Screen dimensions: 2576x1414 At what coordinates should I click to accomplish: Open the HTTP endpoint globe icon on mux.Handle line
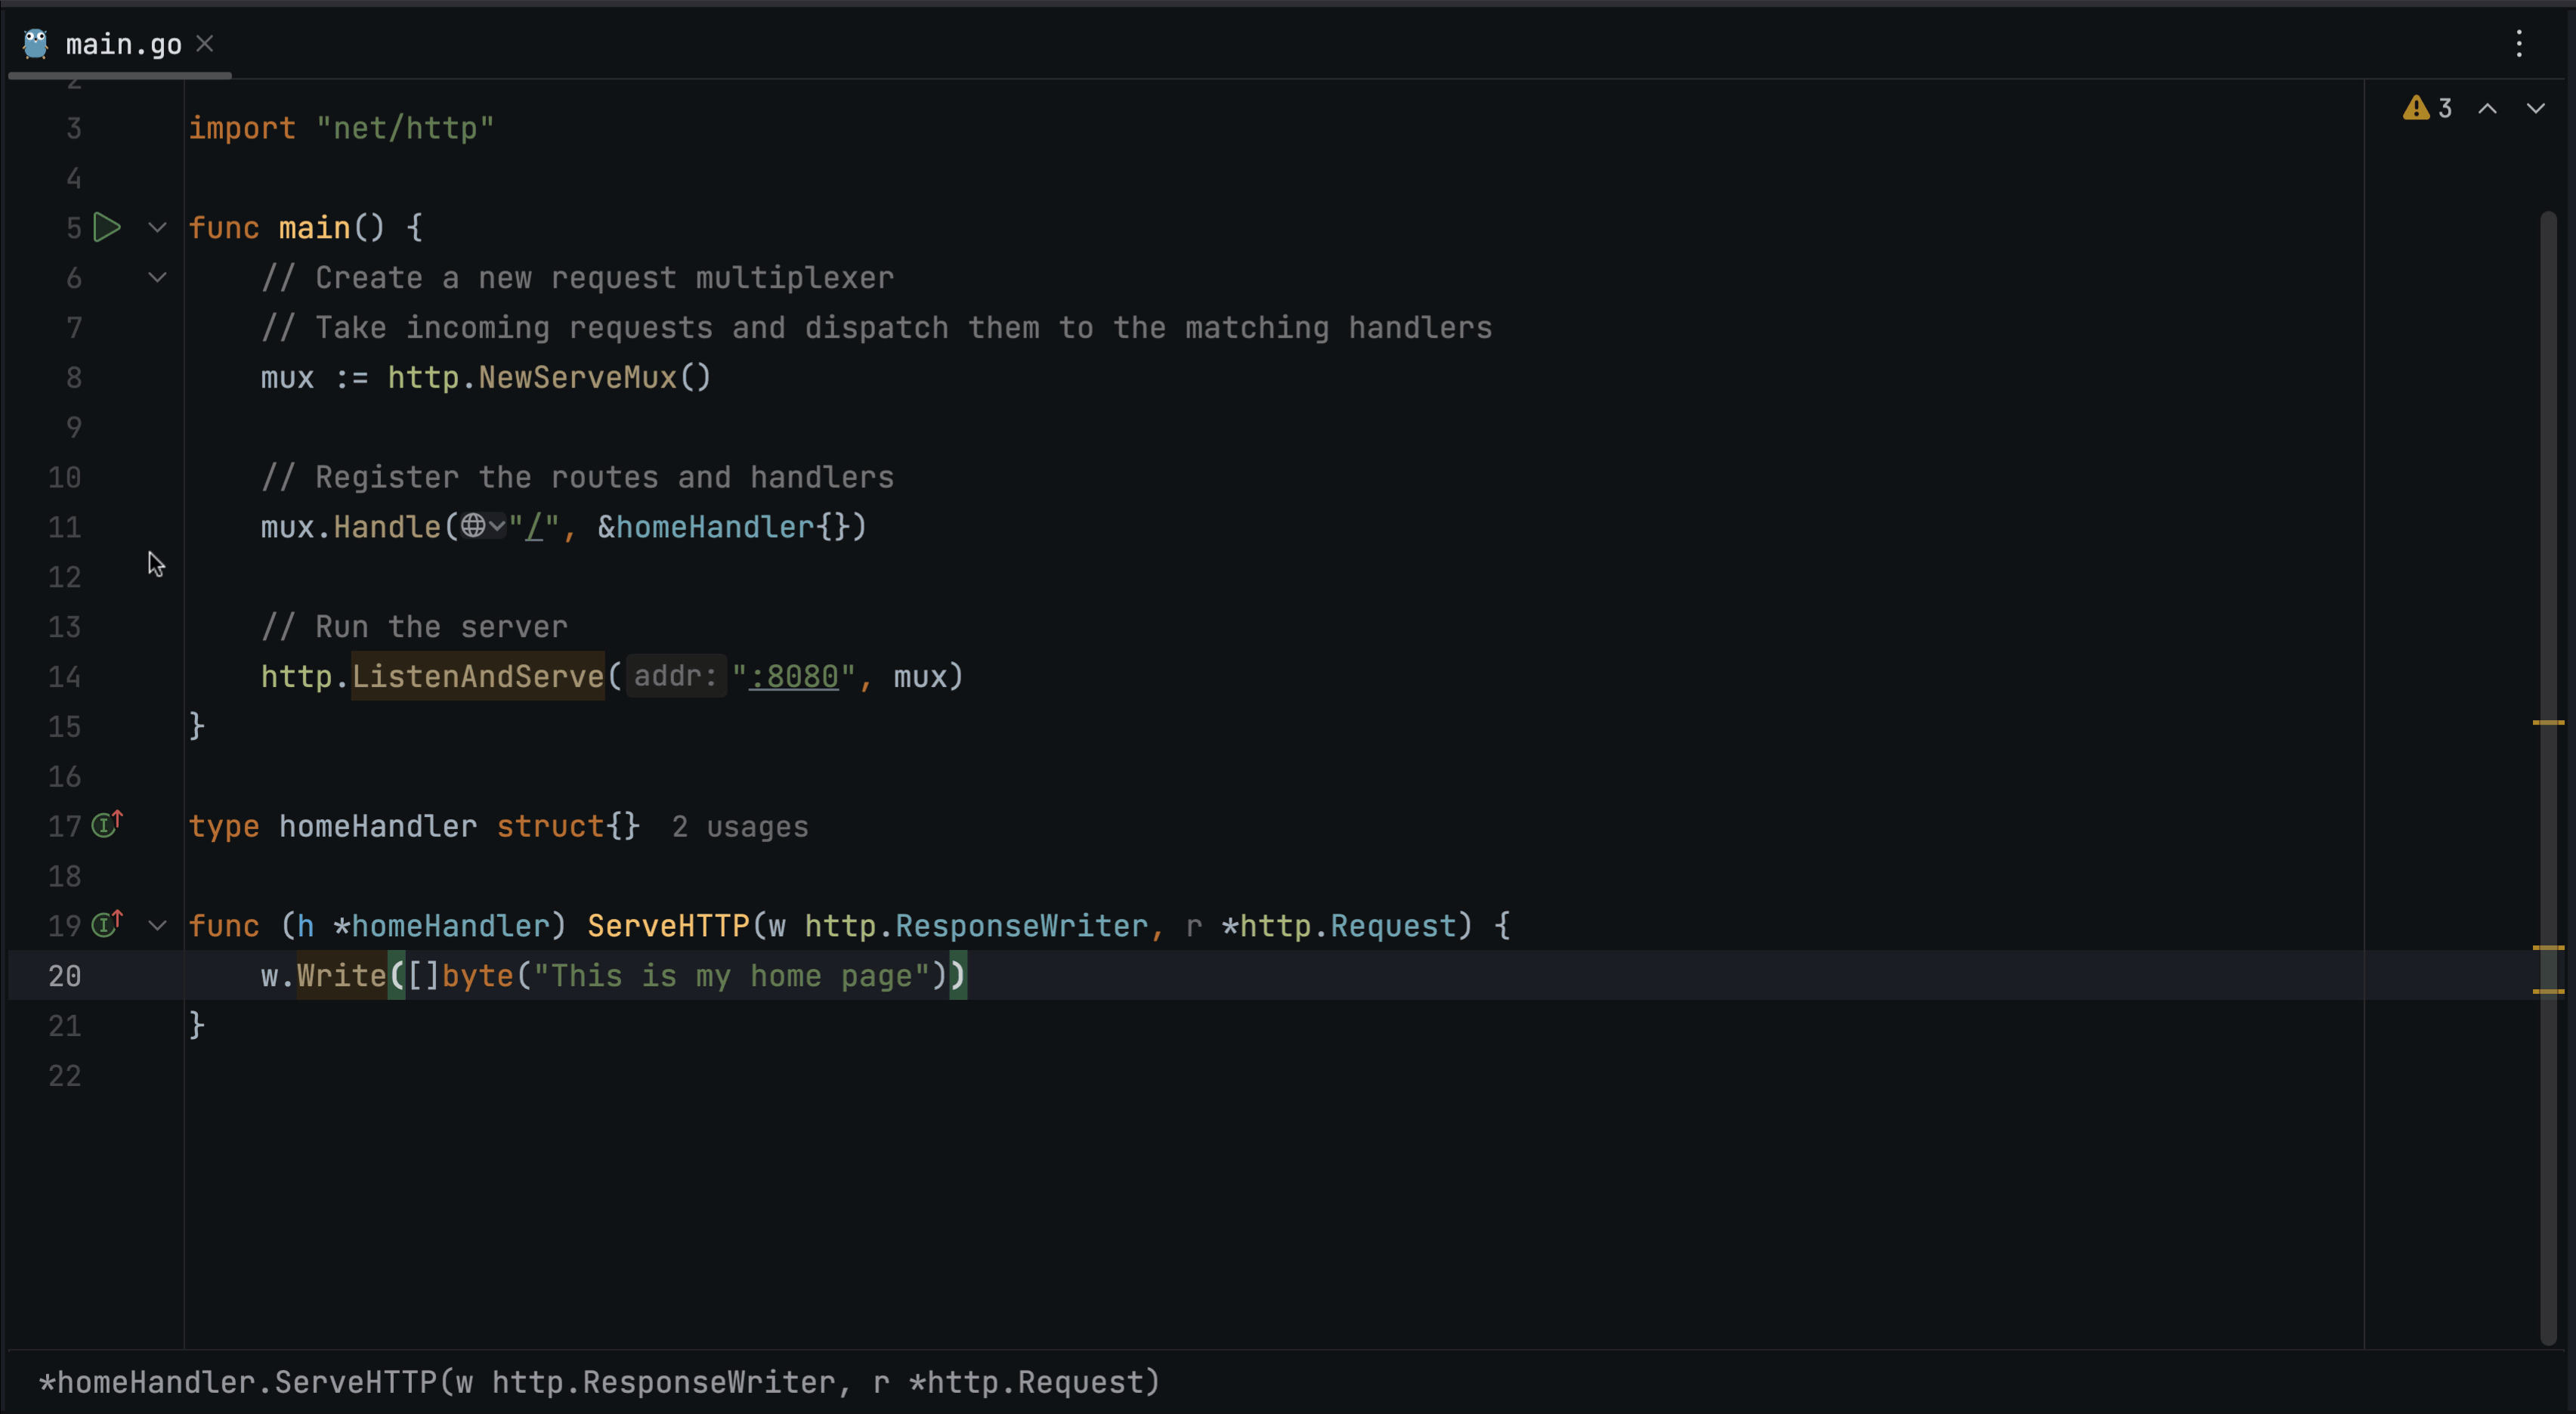[x=474, y=527]
